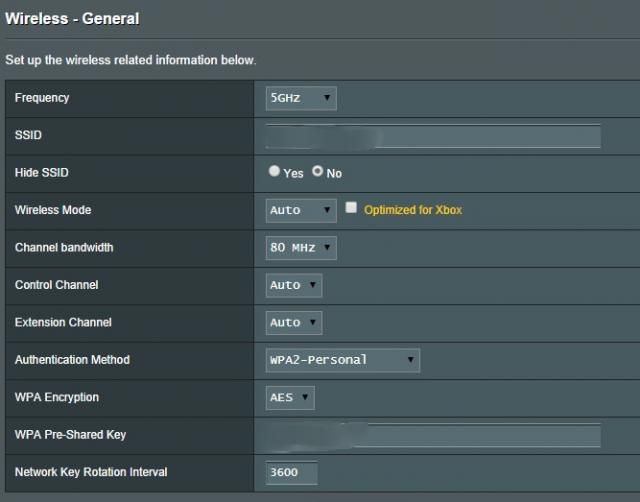Click the 'Channel bandwidth' row label text
The width and height of the screenshot is (640, 502).
coord(64,247)
